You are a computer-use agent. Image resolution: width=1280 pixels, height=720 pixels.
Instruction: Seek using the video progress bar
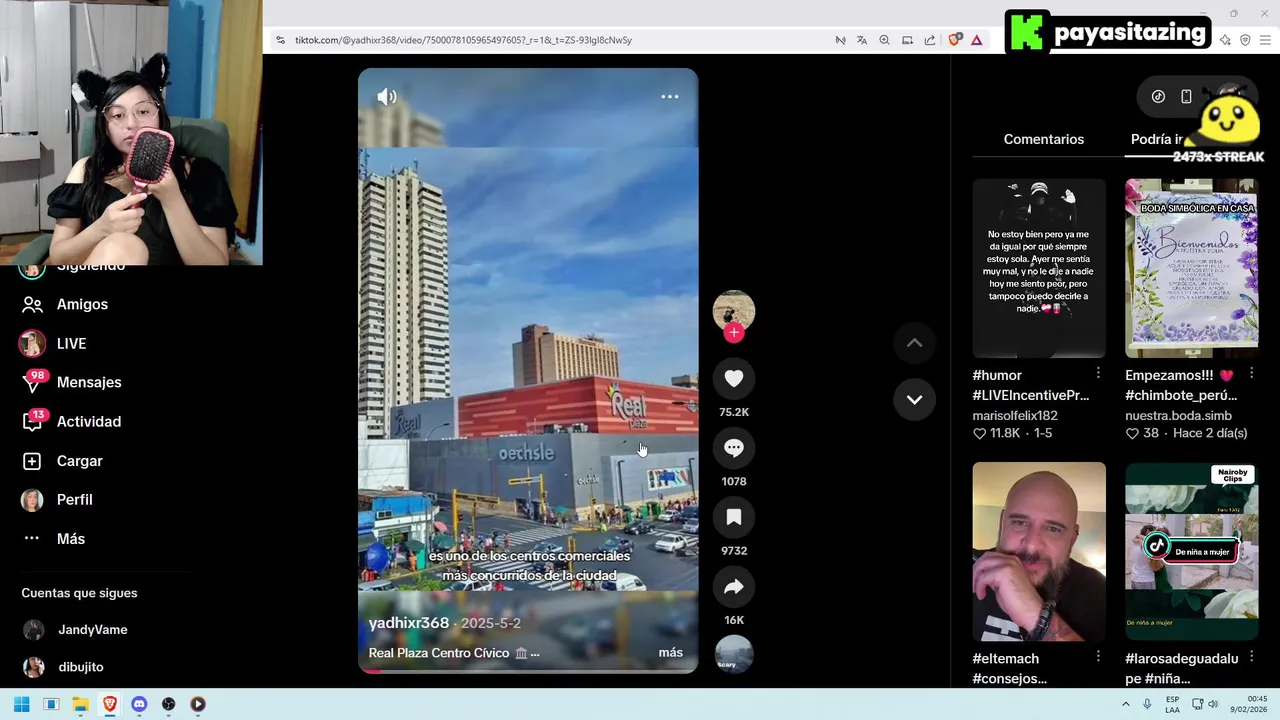pyautogui.click(x=528, y=671)
